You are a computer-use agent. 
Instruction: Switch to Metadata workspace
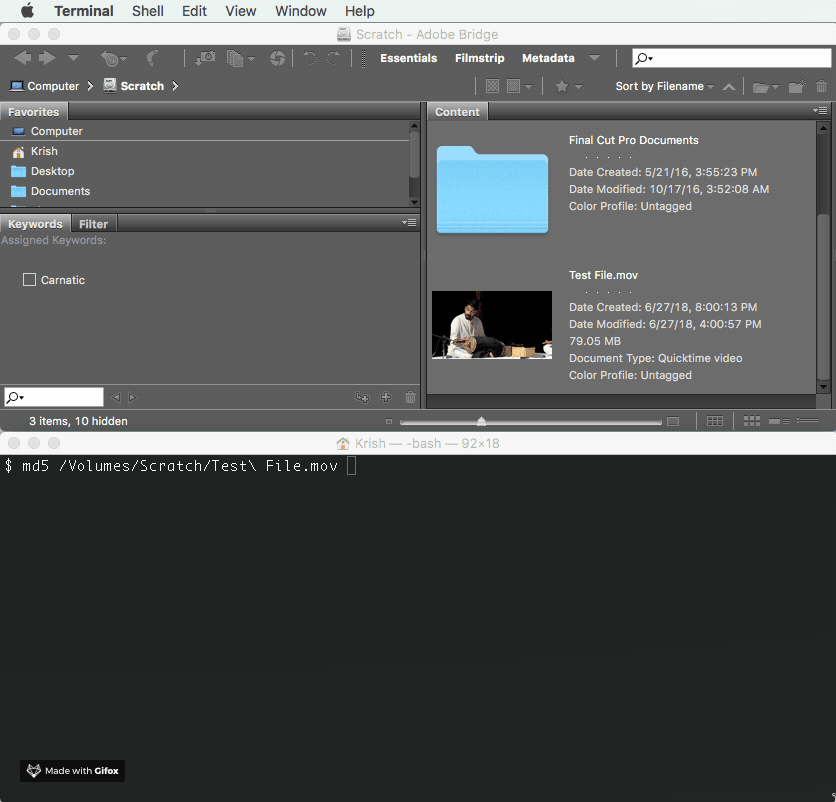(548, 58)
